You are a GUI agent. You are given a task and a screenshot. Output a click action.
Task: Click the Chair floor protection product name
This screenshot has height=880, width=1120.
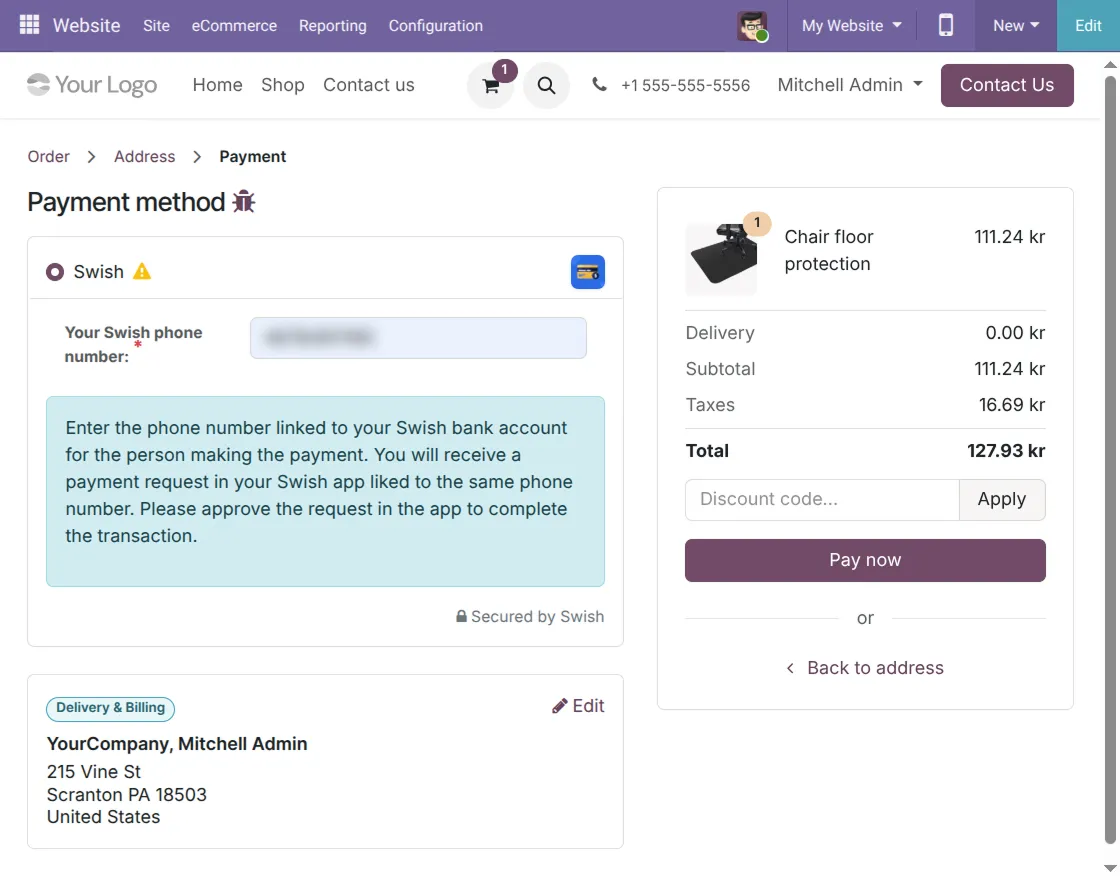pyautogui.click(x=829, y=250)
